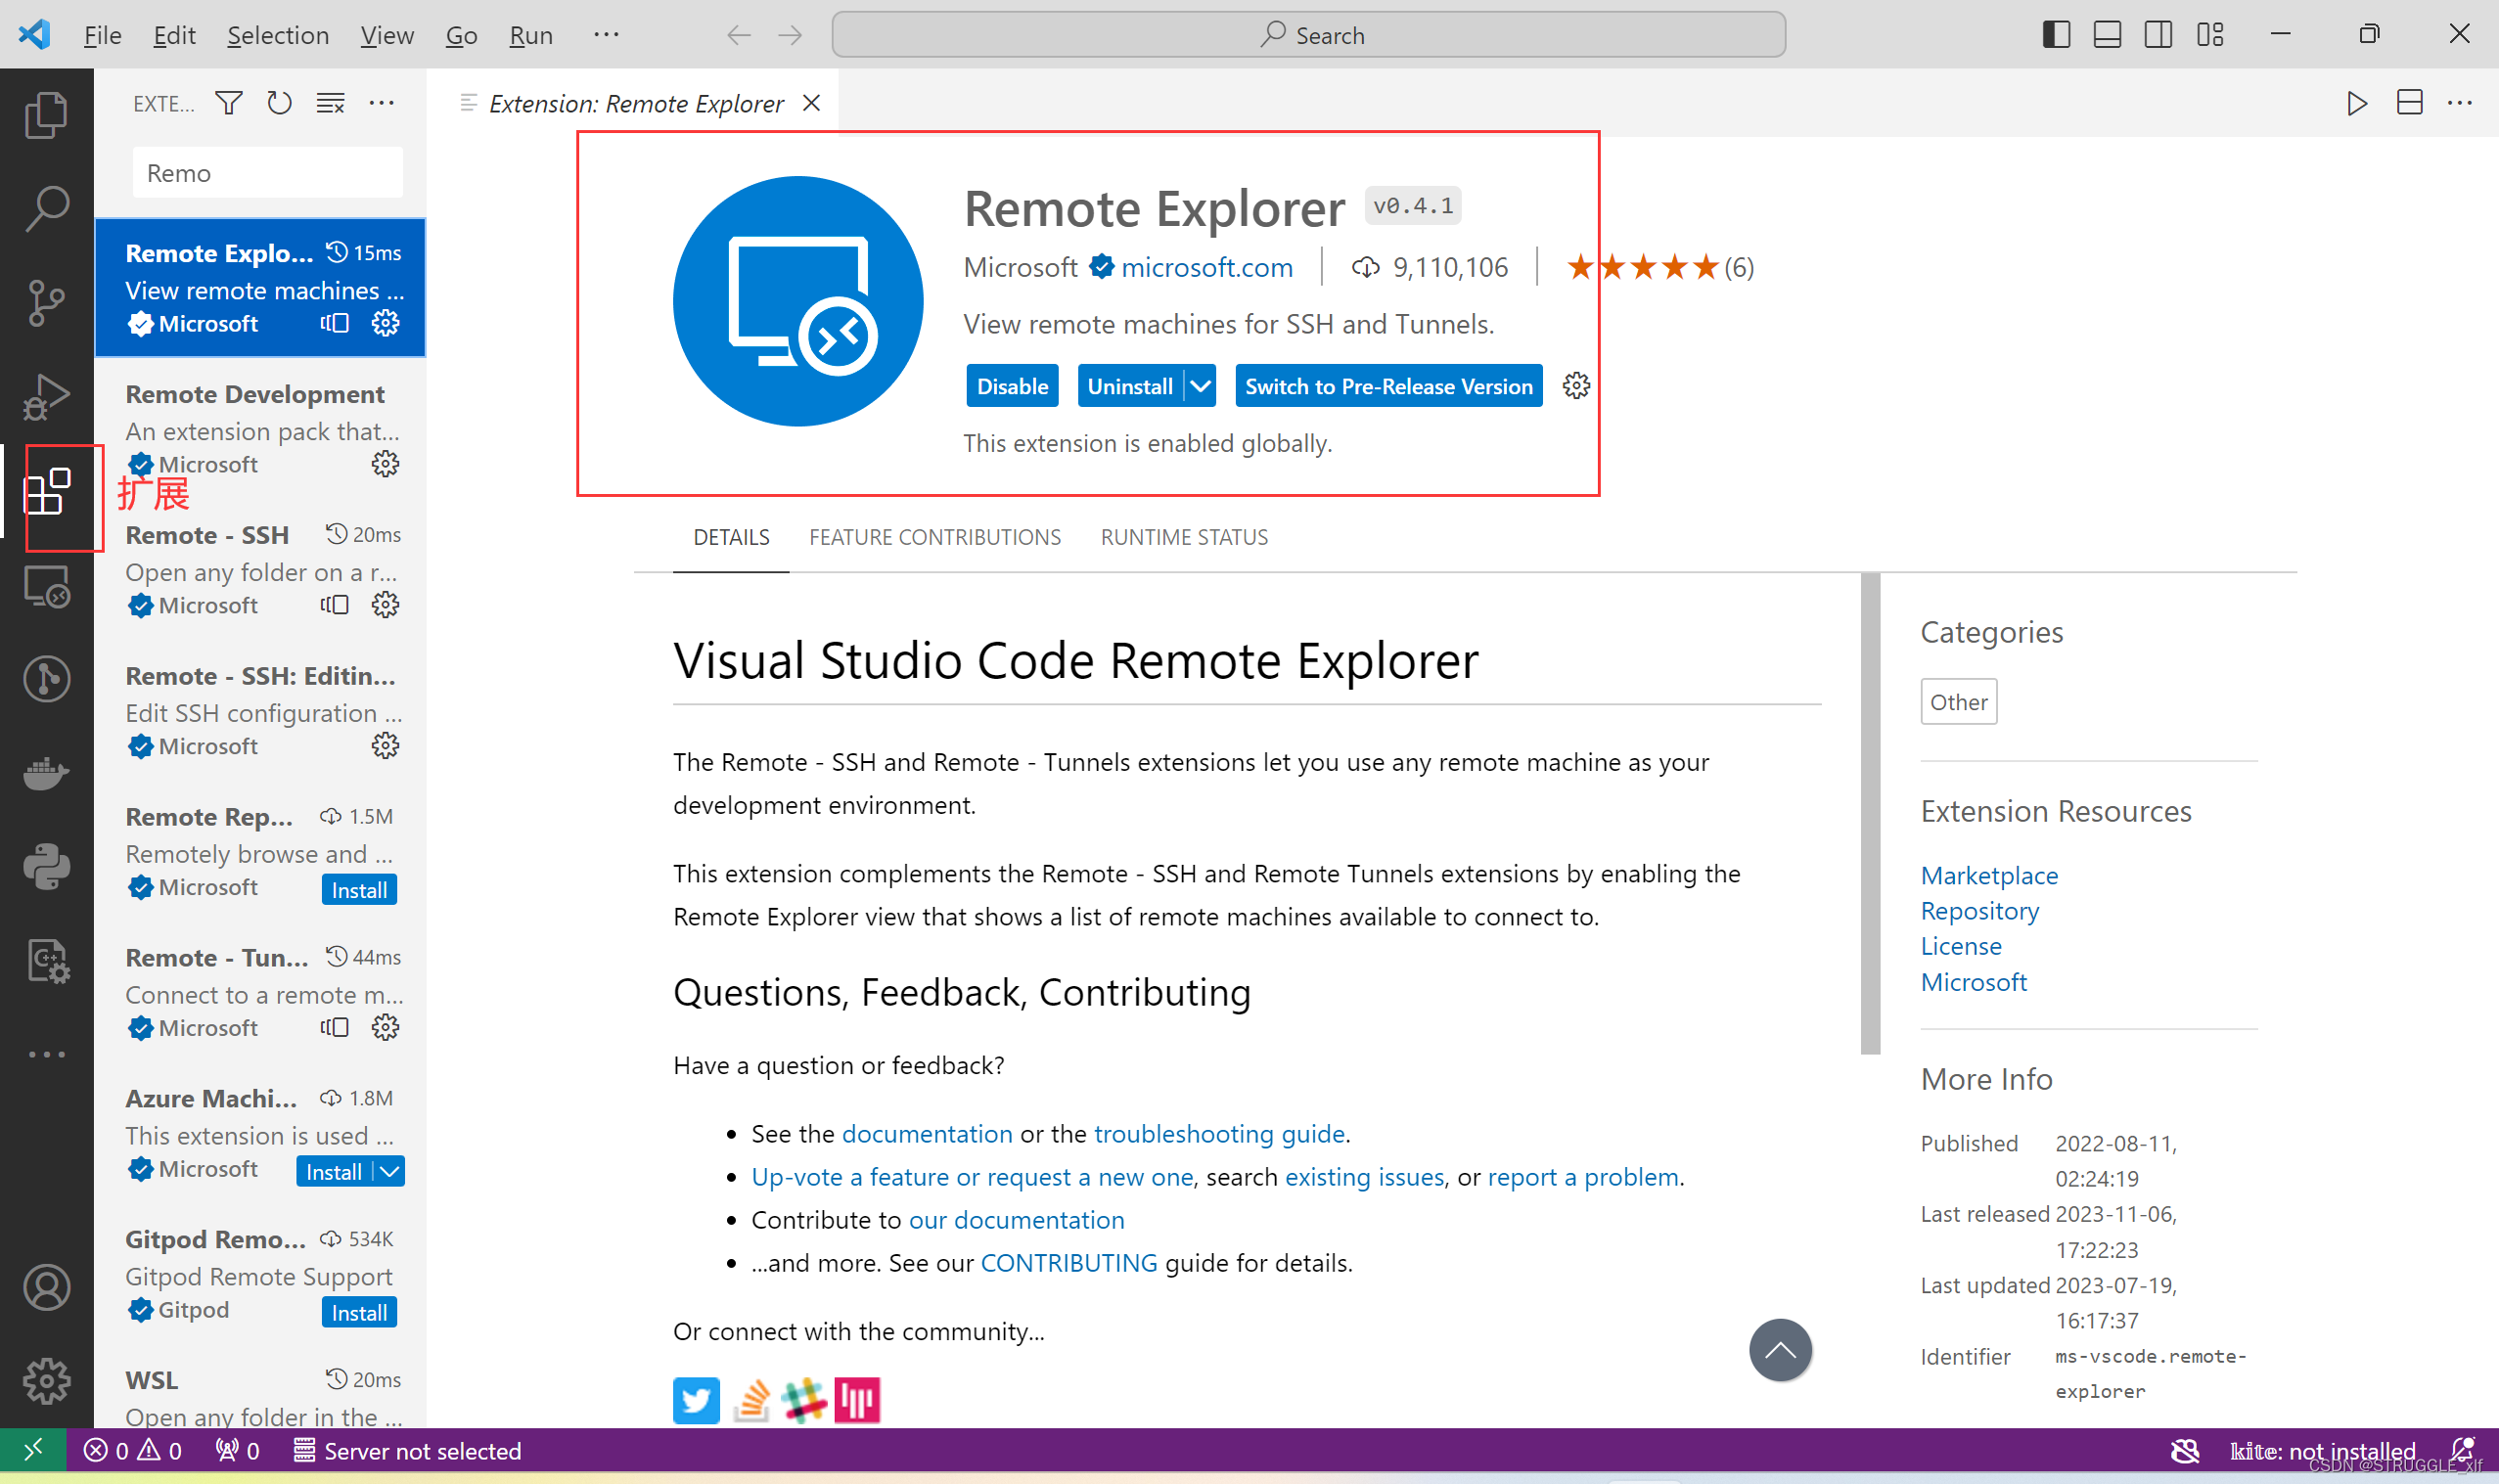
Task: Click the filter extensions funnel icon
Action: 229,103
